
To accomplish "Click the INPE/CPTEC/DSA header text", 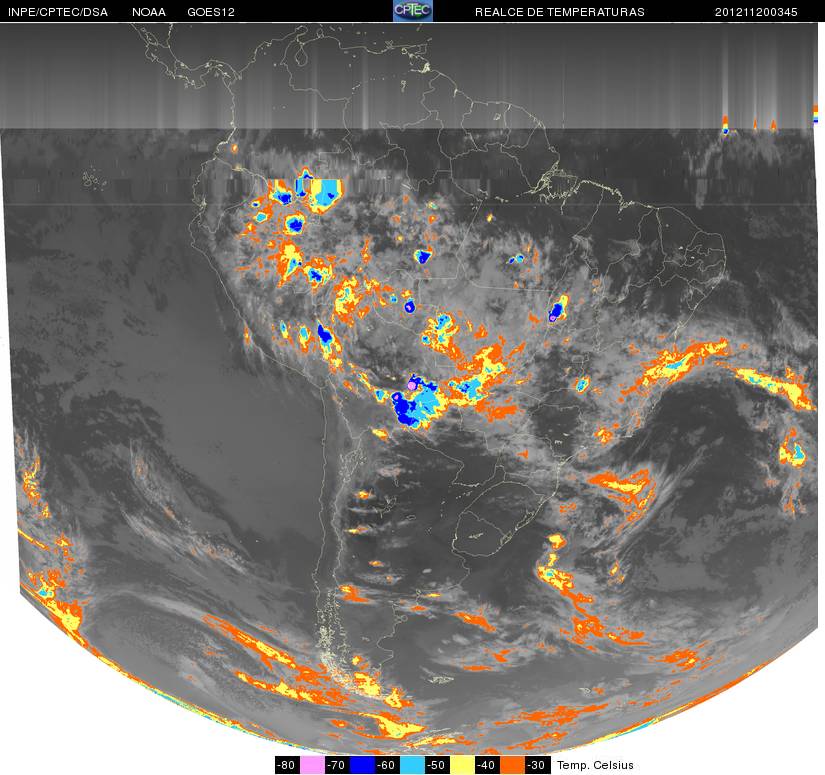I will (x=58, y=12).
